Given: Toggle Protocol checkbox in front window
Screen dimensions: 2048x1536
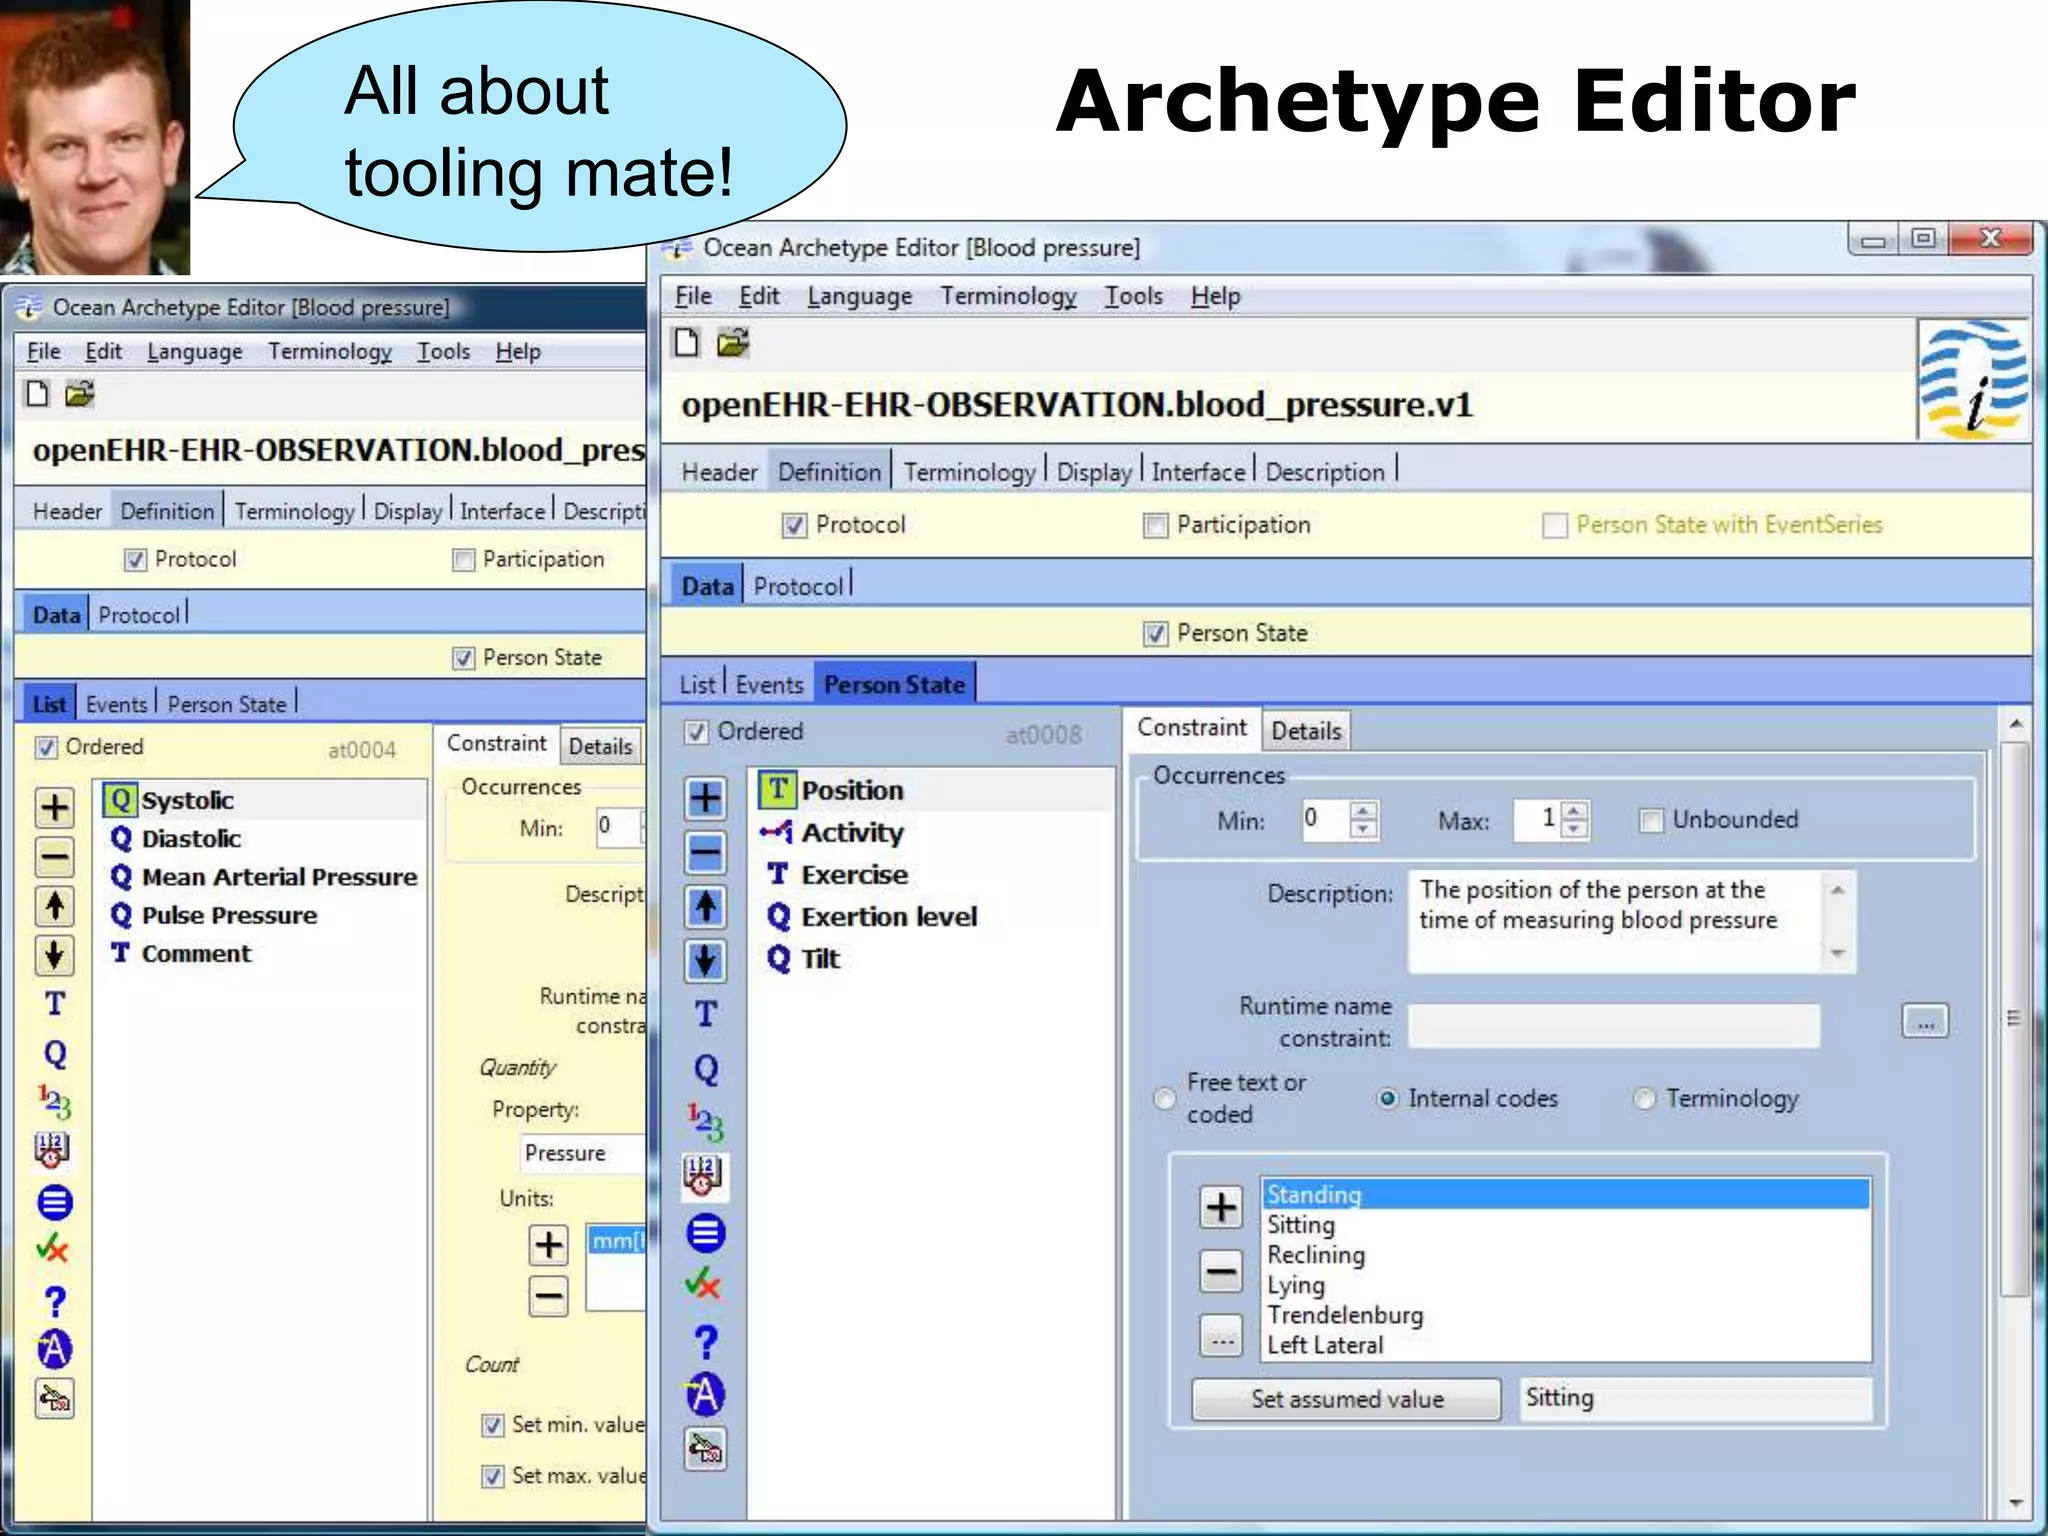Looking at the screenshot, I should tap(795, 525).
